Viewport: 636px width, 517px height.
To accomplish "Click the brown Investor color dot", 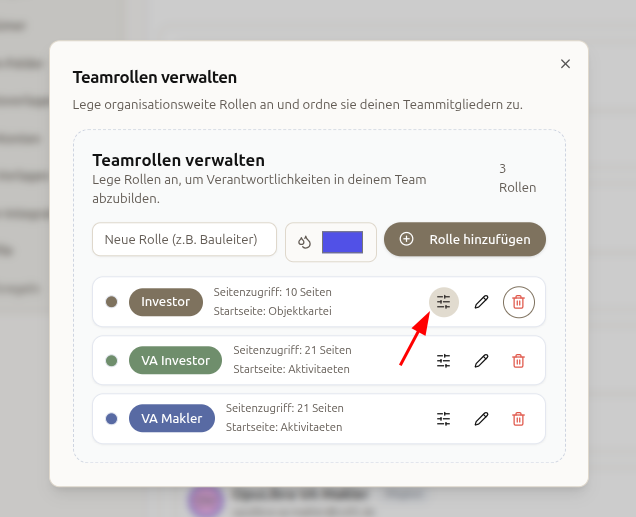I will pos(112,302).
